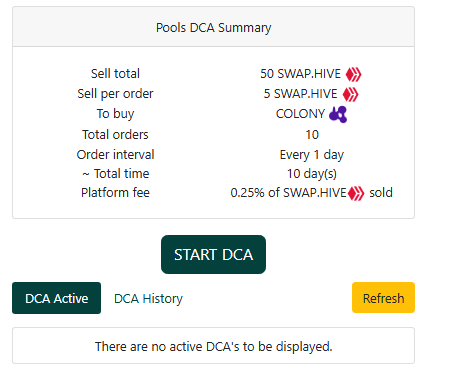Click the Sell total label

pyautogui.click(x=115, y=74)
